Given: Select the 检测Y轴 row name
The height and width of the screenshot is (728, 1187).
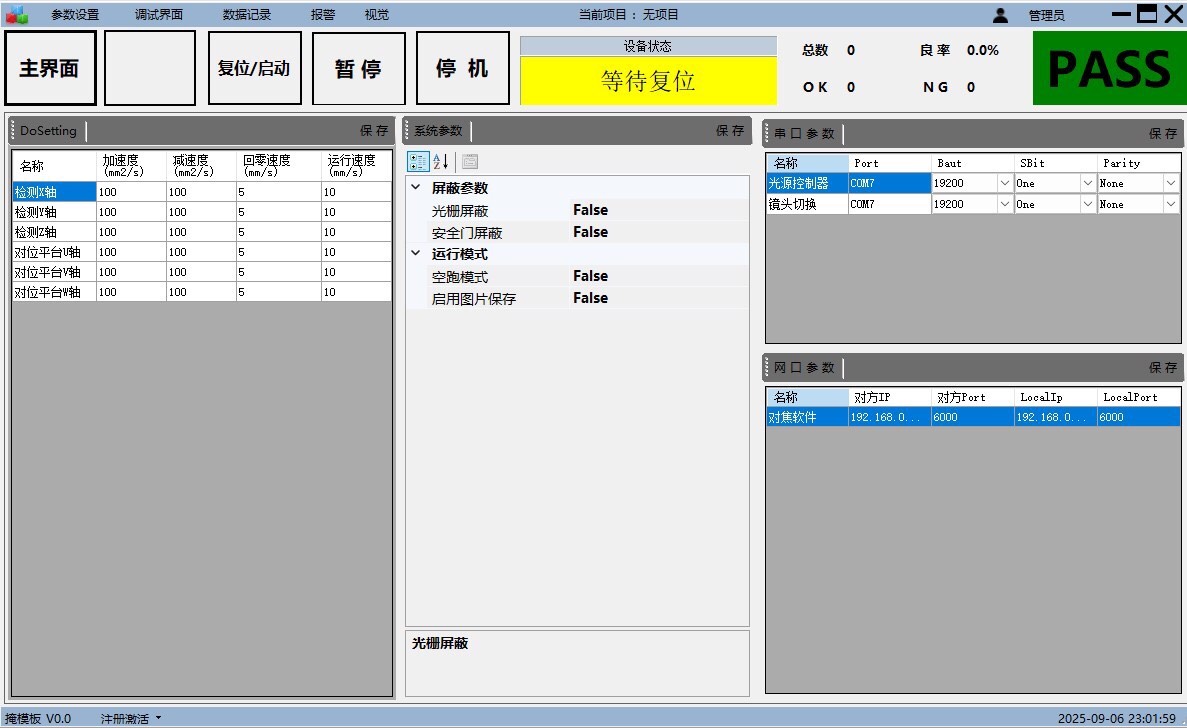Looking at the screenshot, I should (55, 212).
